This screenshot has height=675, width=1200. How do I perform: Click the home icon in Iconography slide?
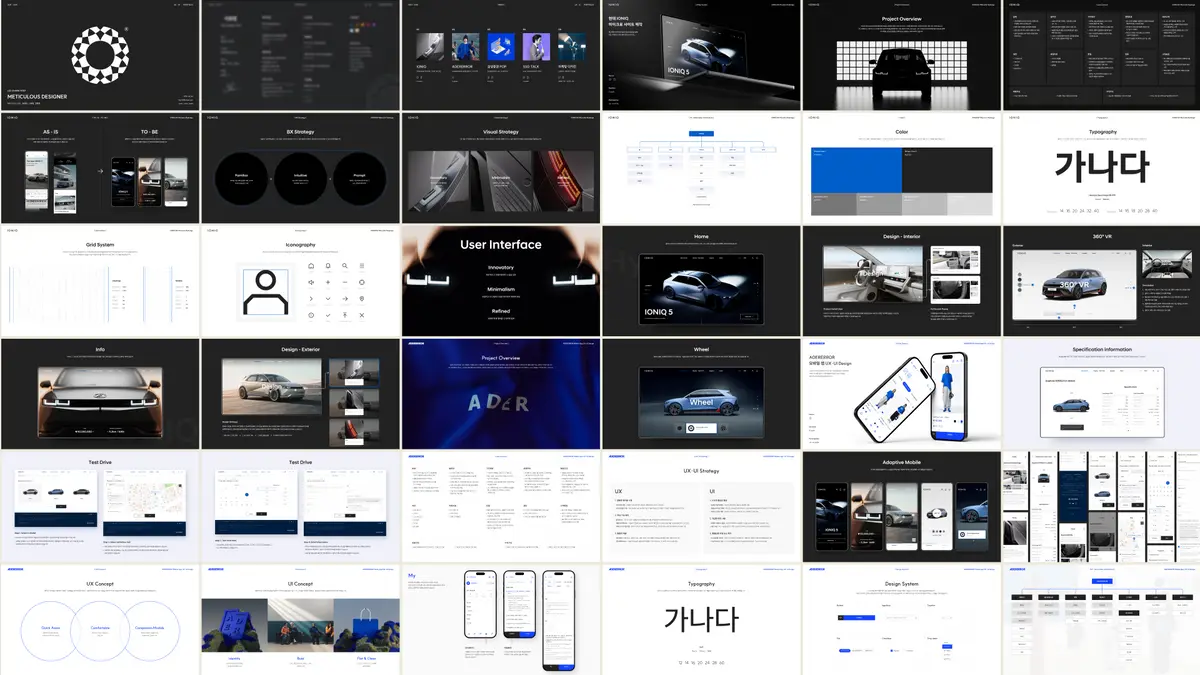coord(311,266)
